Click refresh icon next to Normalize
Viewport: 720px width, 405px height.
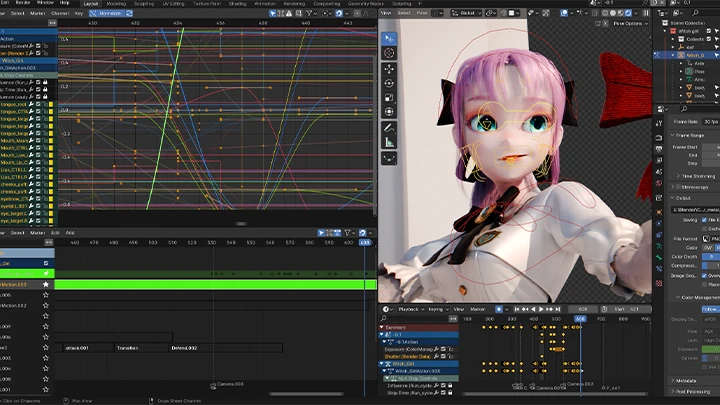(x=129, y=13)
